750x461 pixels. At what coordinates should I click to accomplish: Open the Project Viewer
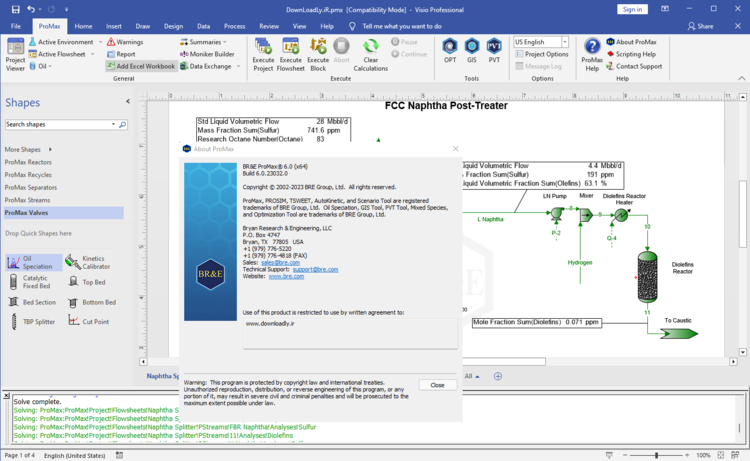click(x=15, y=54)
